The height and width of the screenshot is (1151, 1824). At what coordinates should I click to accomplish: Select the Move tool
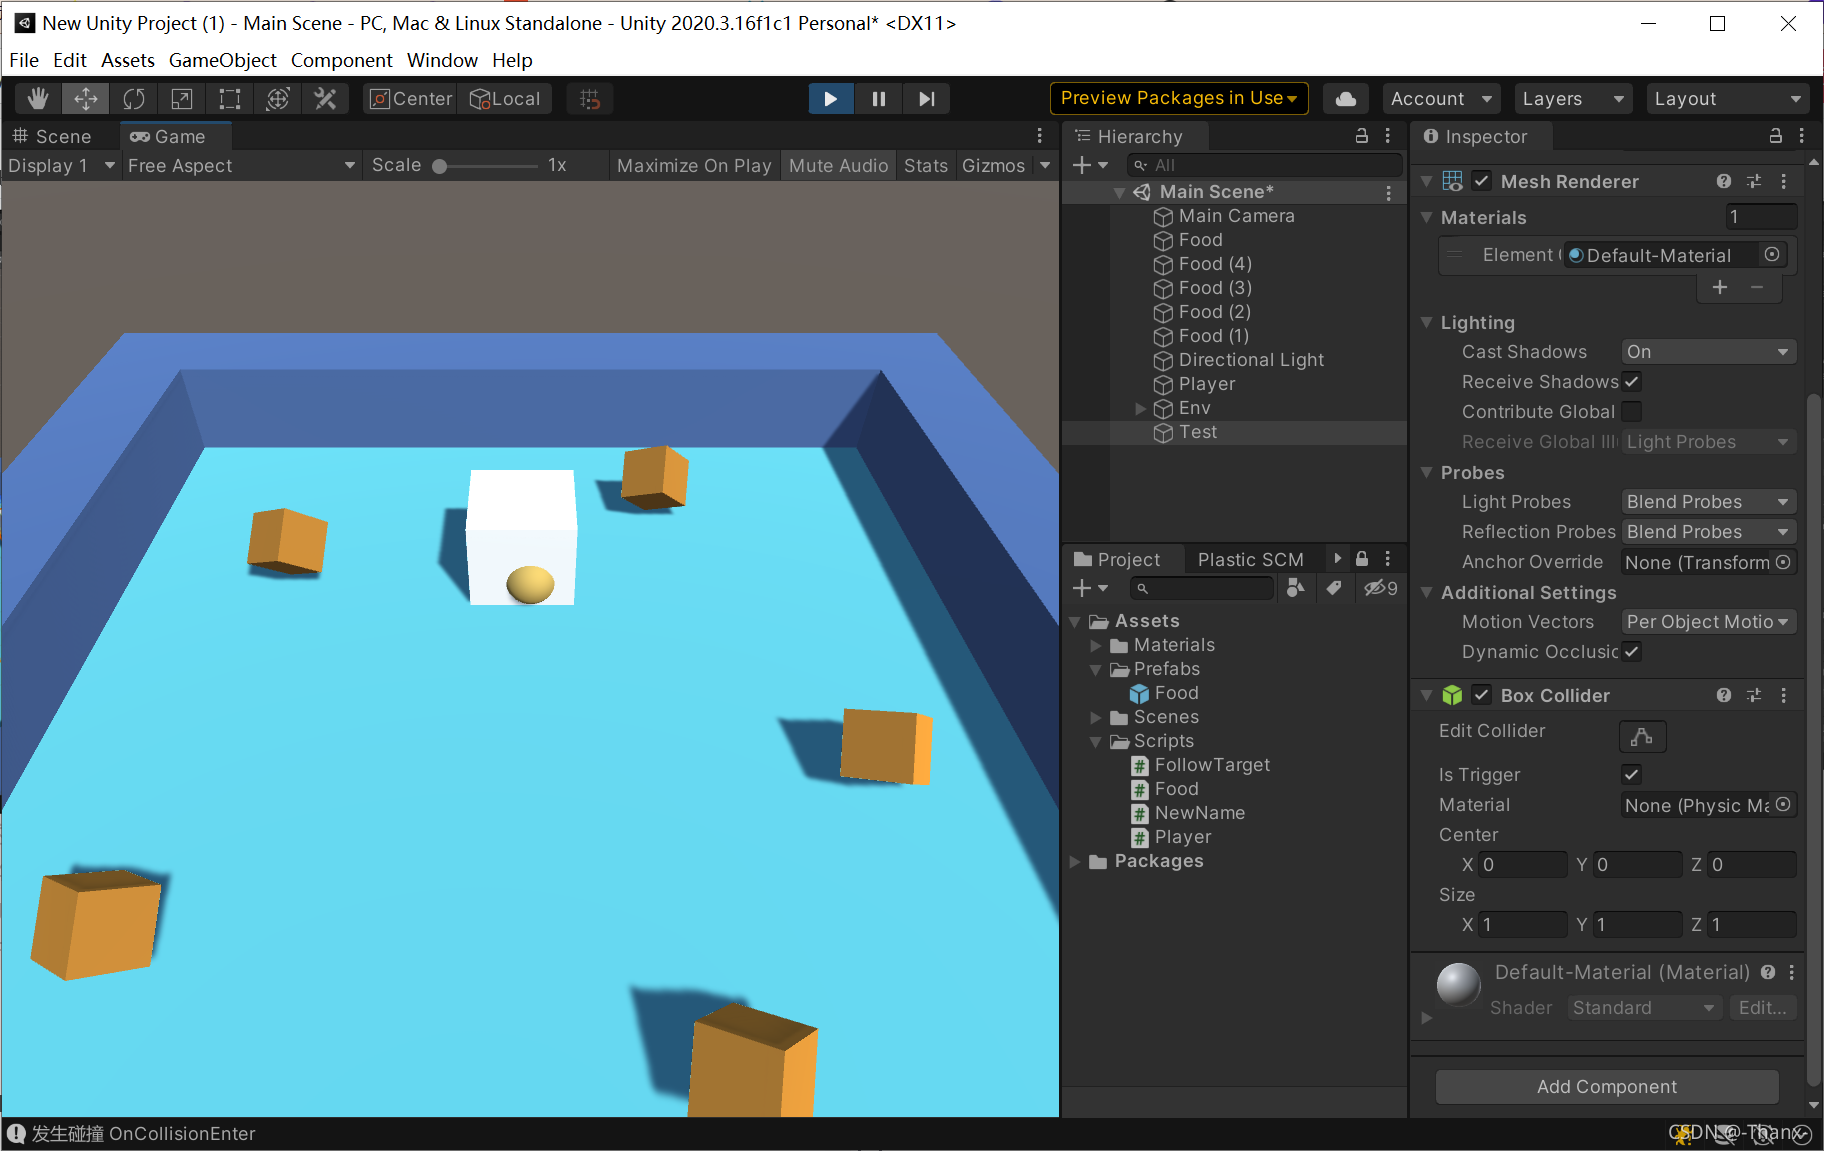click(86, 99)
